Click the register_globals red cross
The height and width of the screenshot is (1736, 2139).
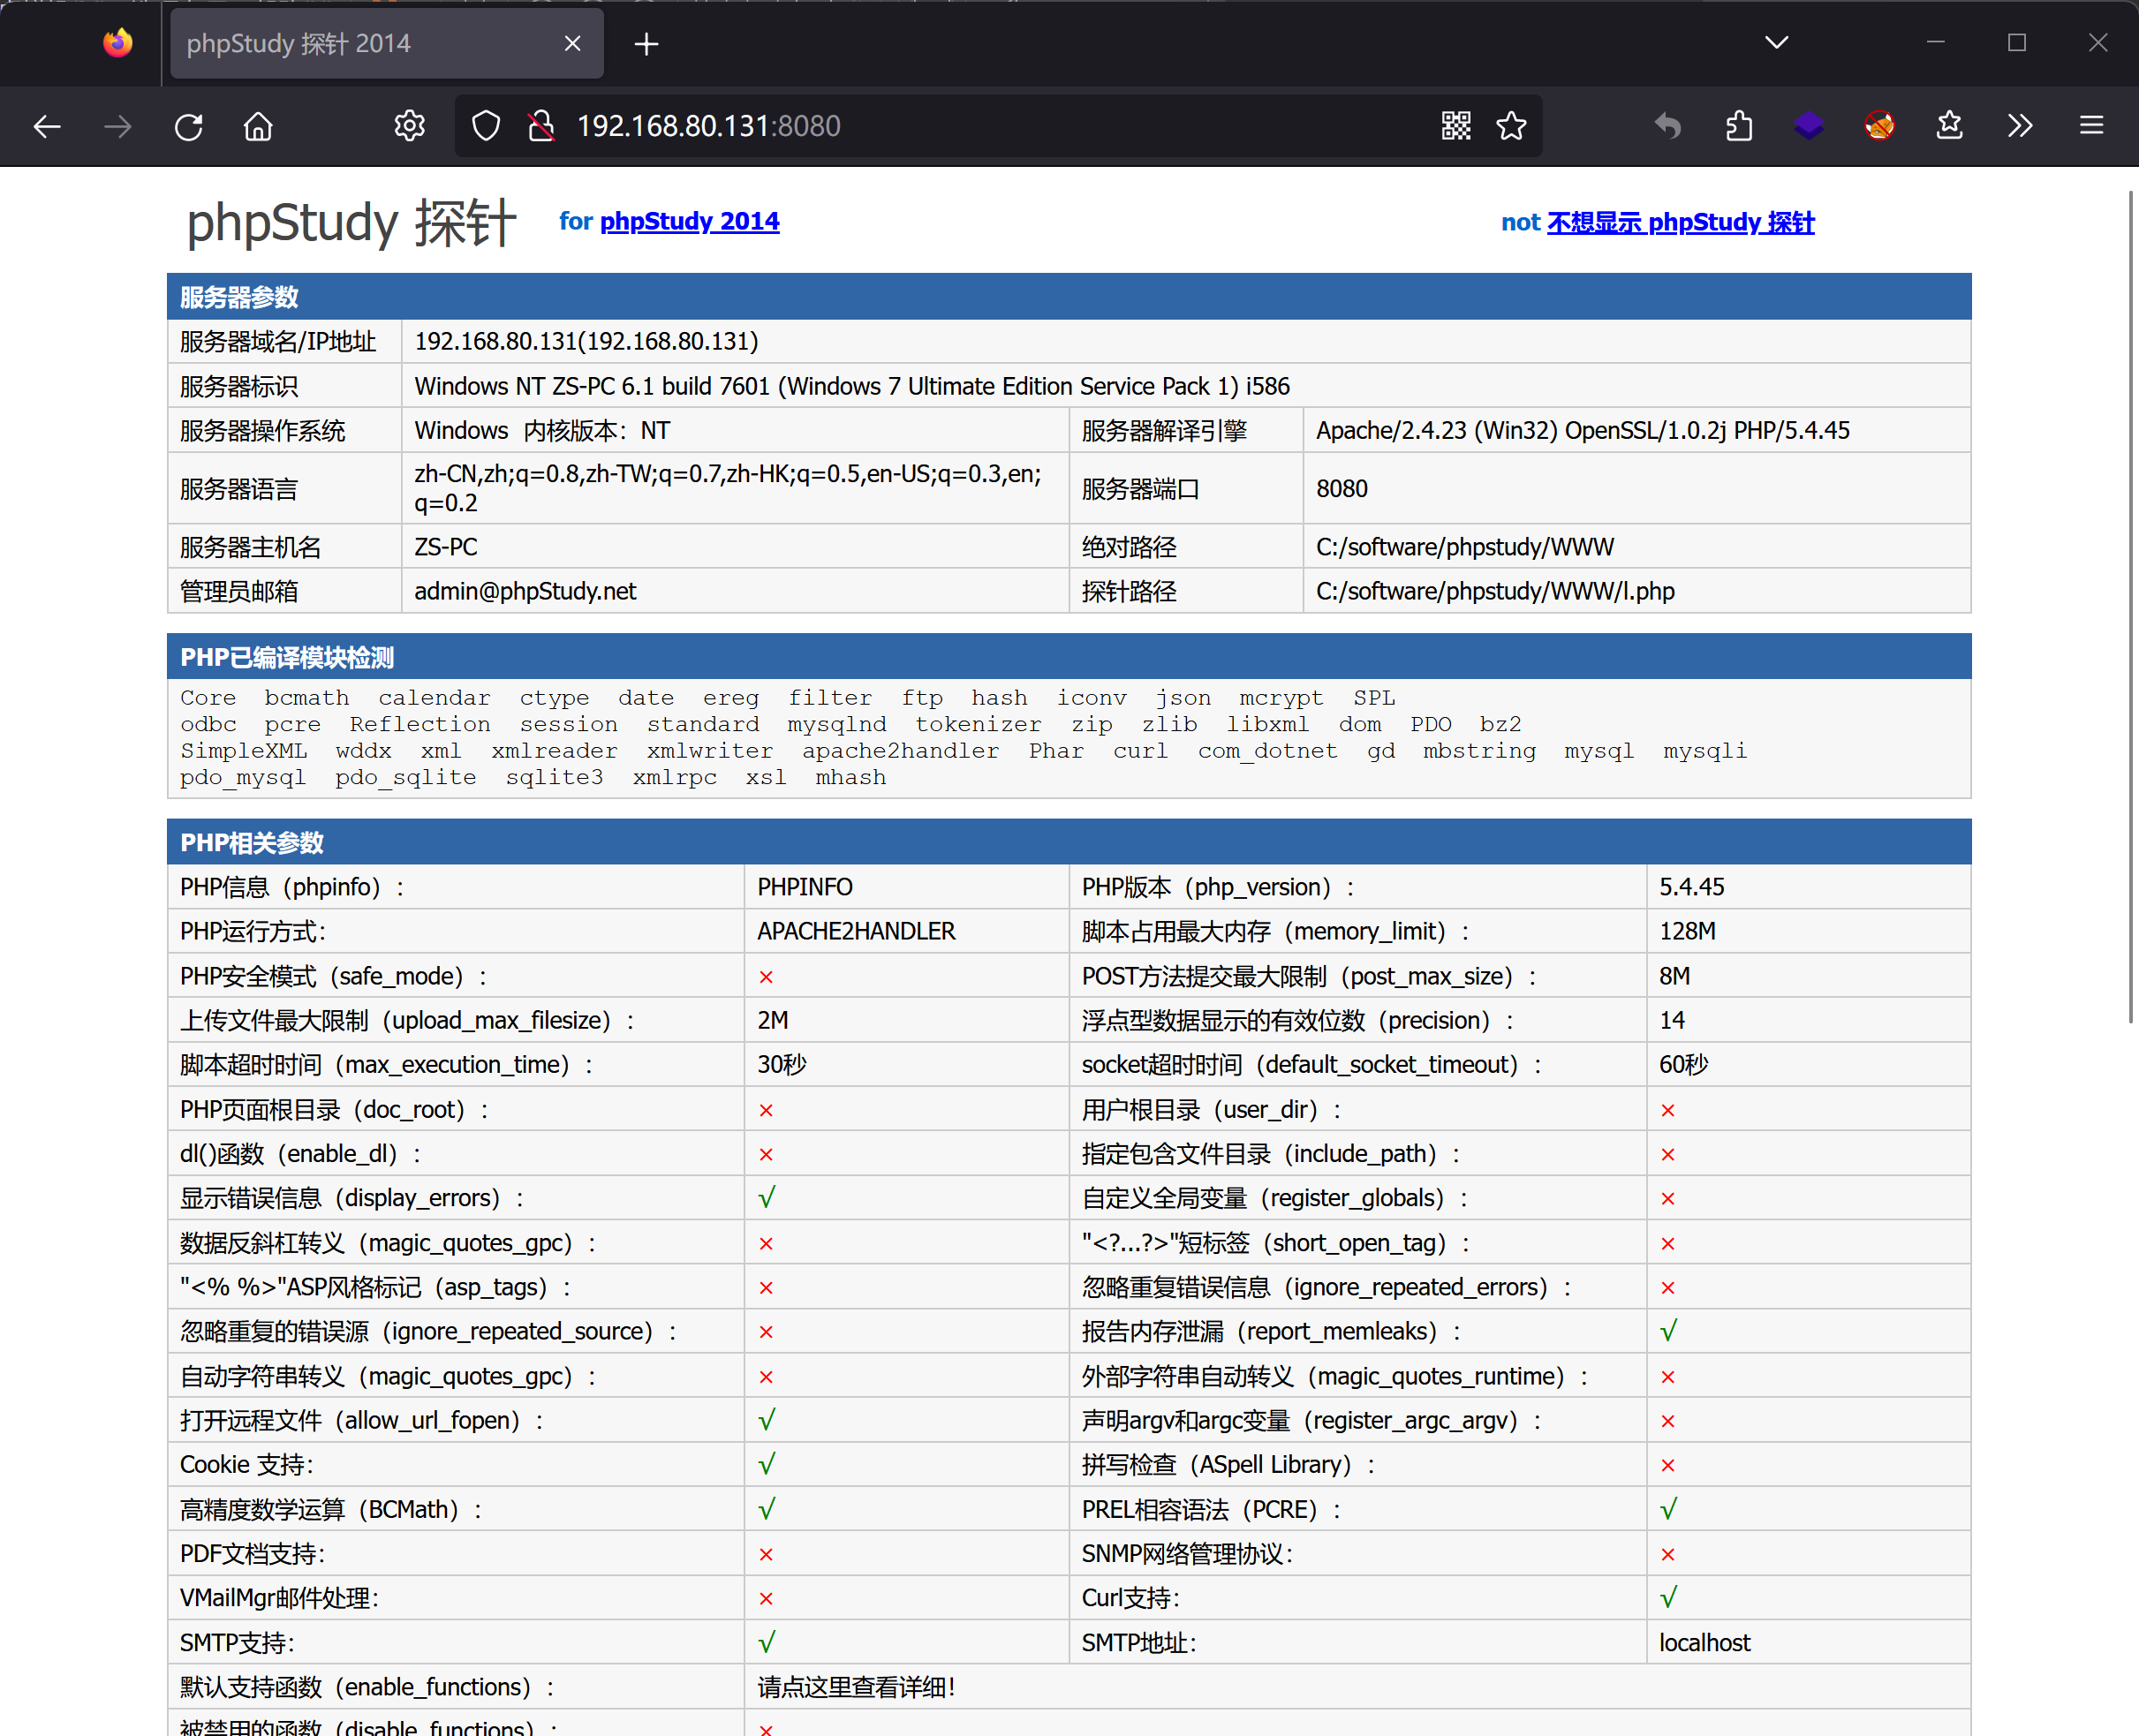pyautogui.click(x=1668, y=1199)
